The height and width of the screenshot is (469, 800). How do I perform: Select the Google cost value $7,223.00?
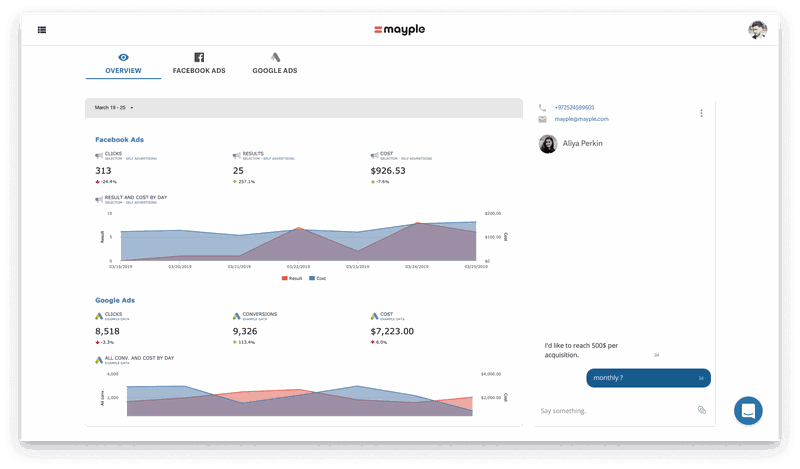392,332
